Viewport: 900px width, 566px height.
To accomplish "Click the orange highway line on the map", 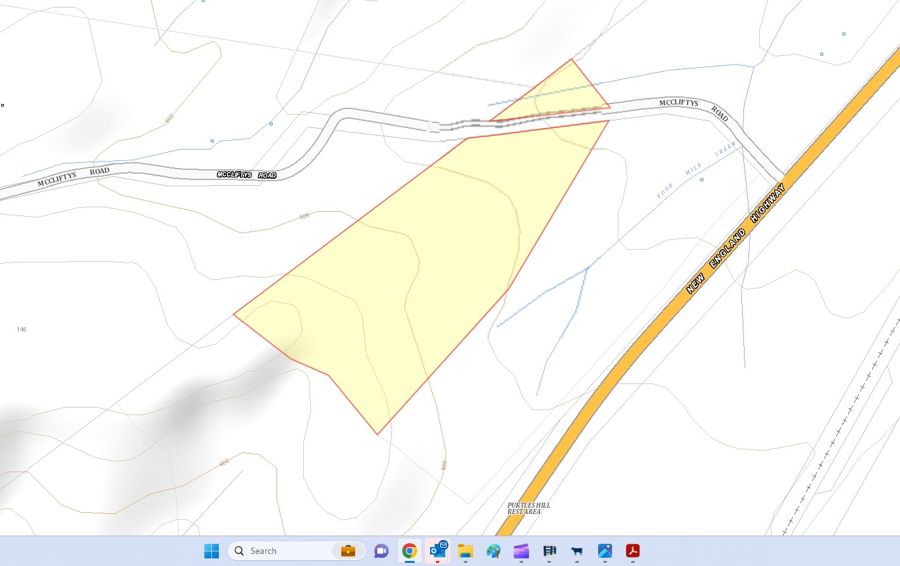I will [600, 400].
